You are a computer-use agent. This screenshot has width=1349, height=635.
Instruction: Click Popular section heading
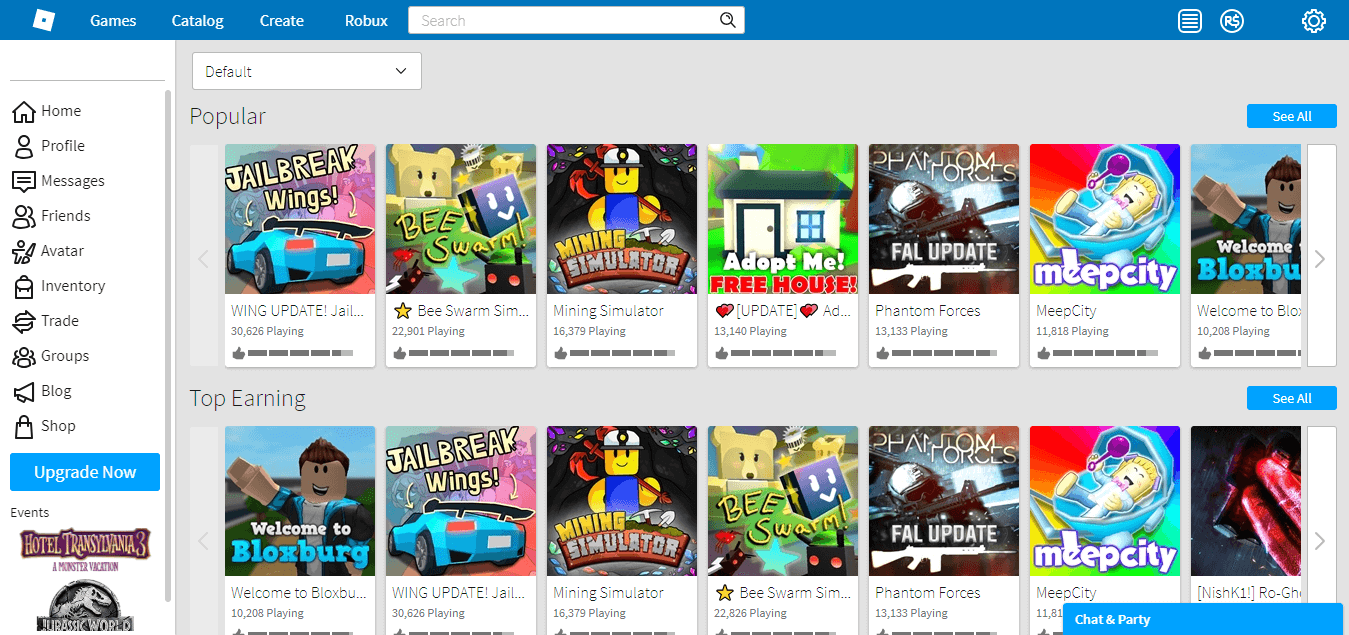228,116
